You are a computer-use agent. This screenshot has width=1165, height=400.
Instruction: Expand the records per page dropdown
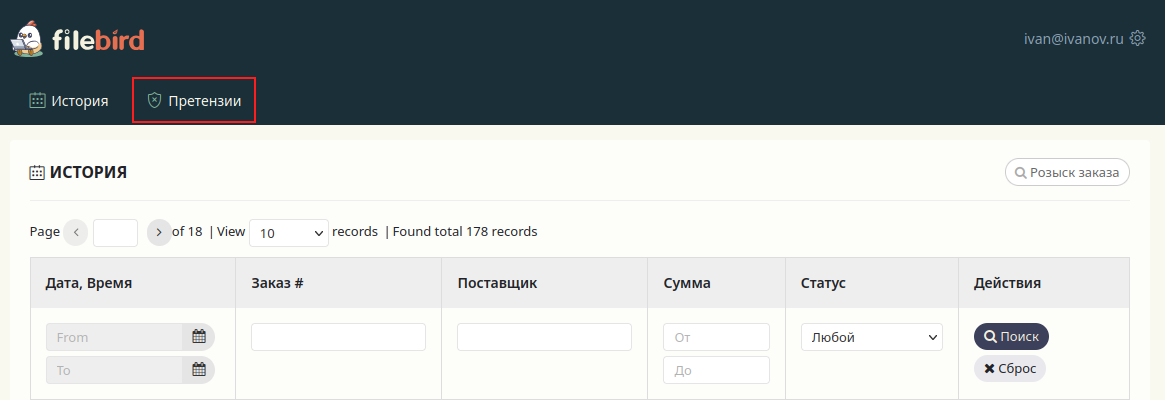click(289, 233)
